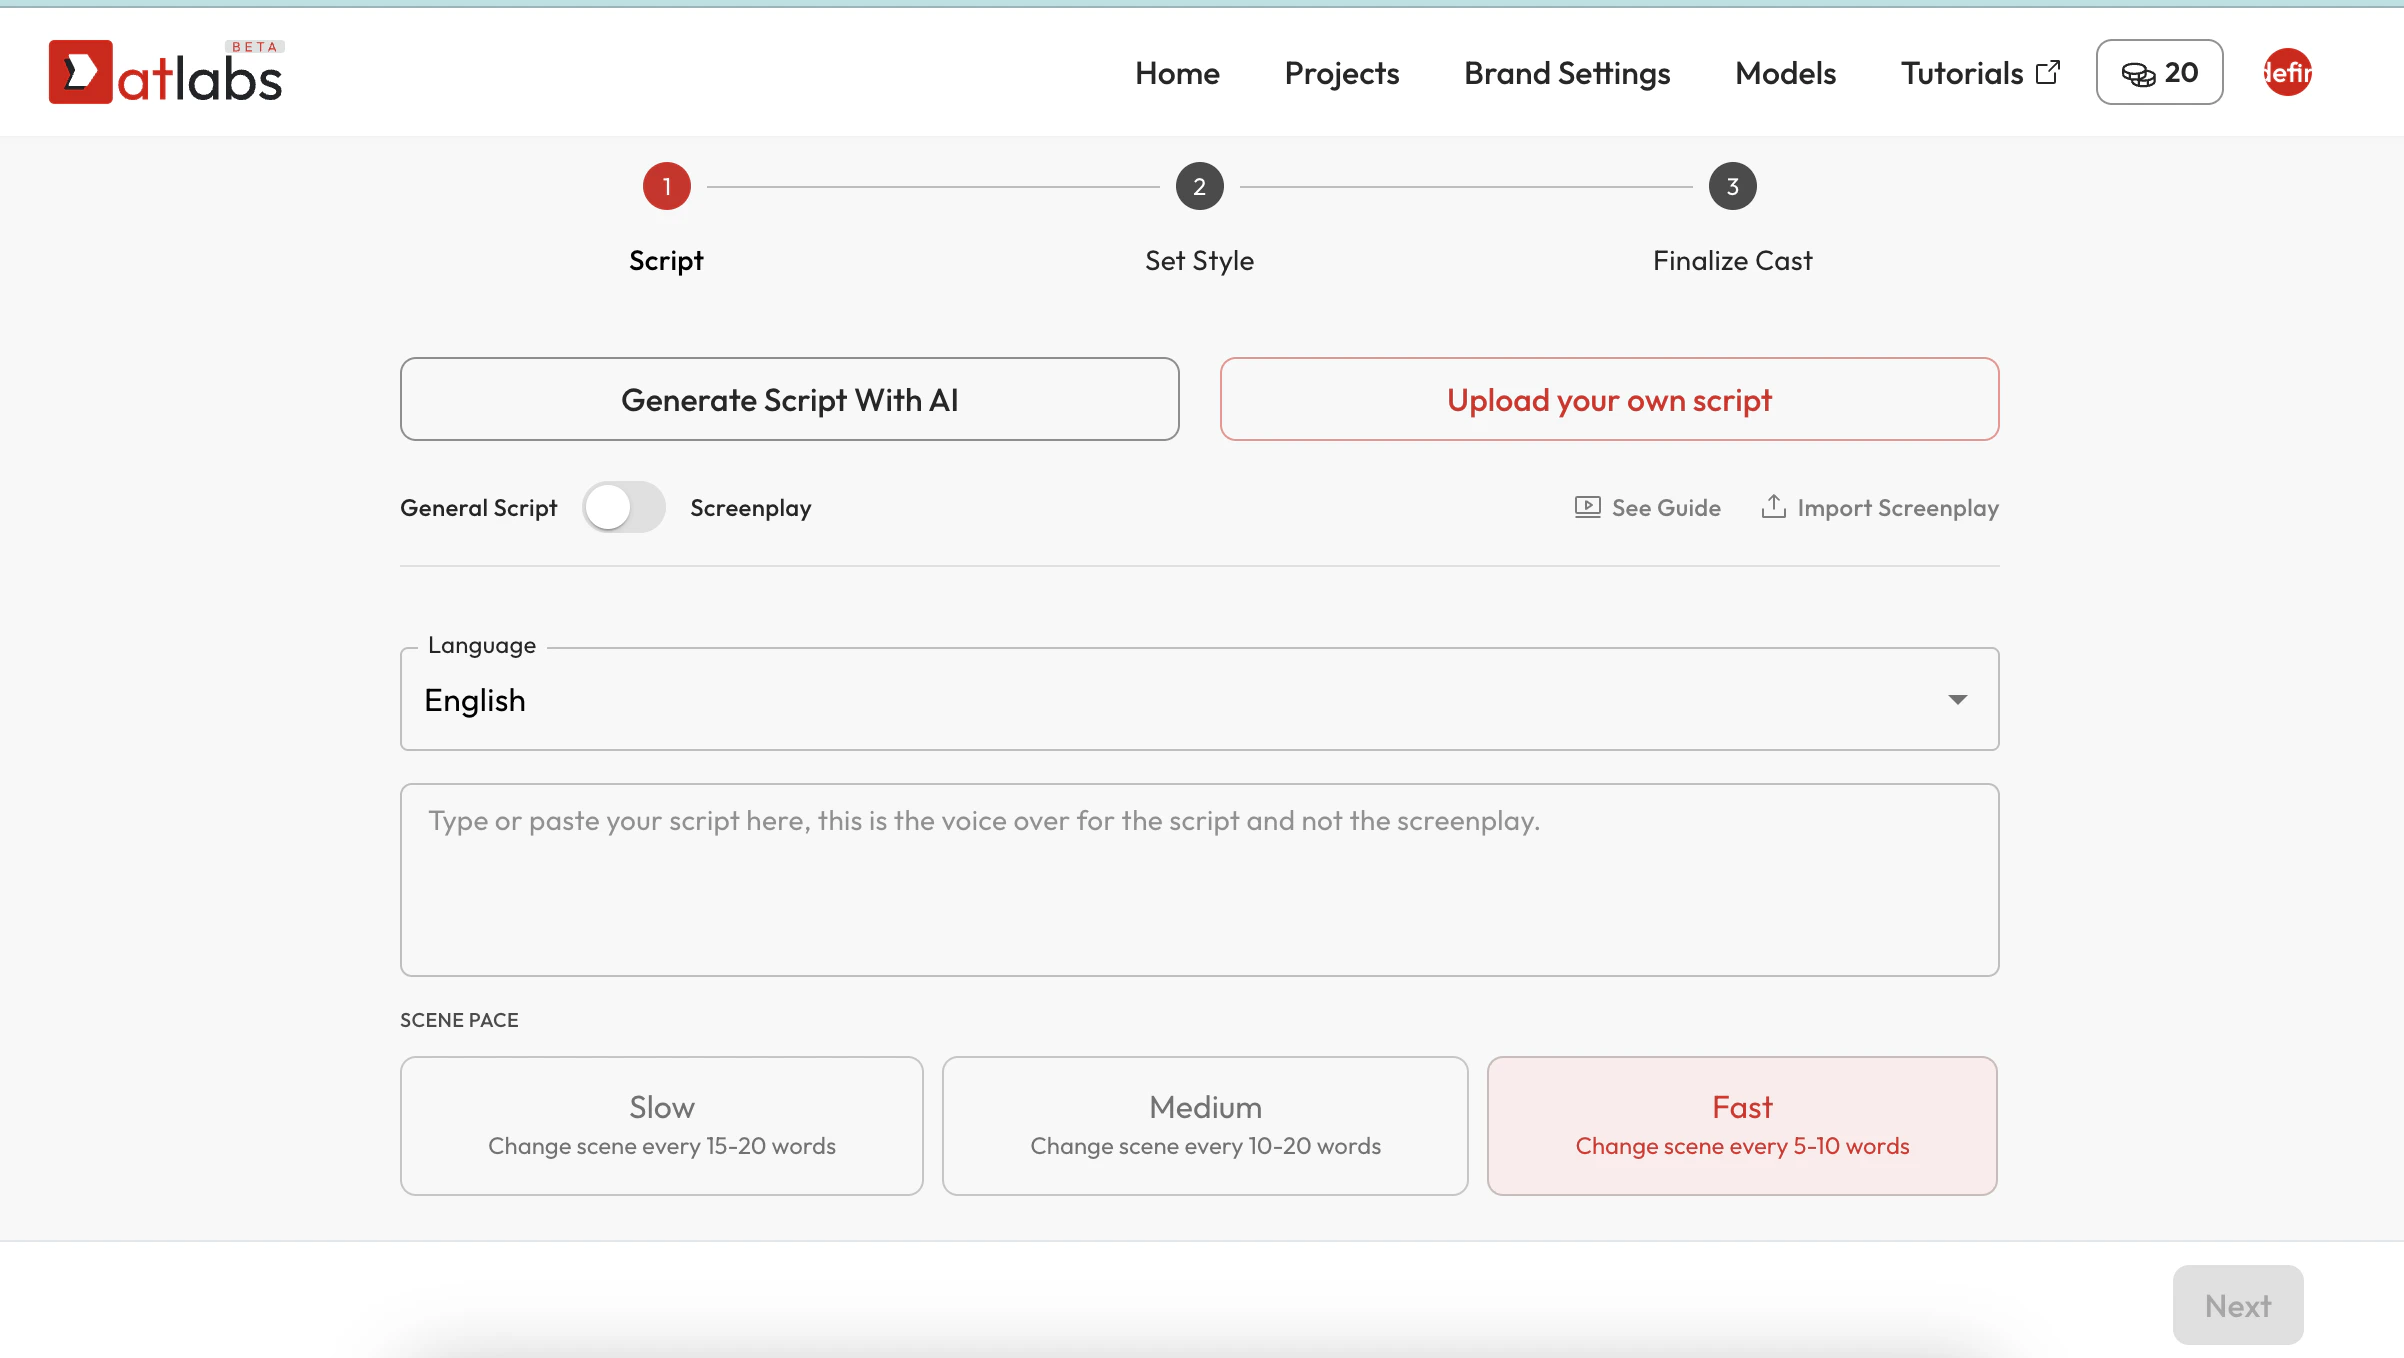Click Generate Script With AI
The height and width of the screenshot is (1358, 2404).
[789, 399]
